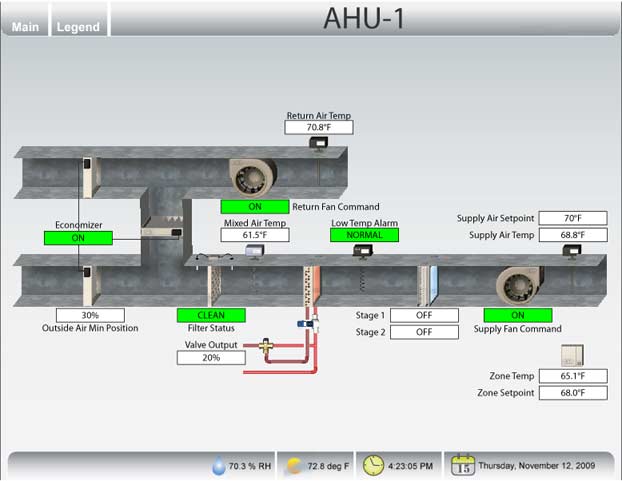This screenshot has height=481, width=622.
Task: Click the 4:23:05 PM time display
Action: pos(410,466)
